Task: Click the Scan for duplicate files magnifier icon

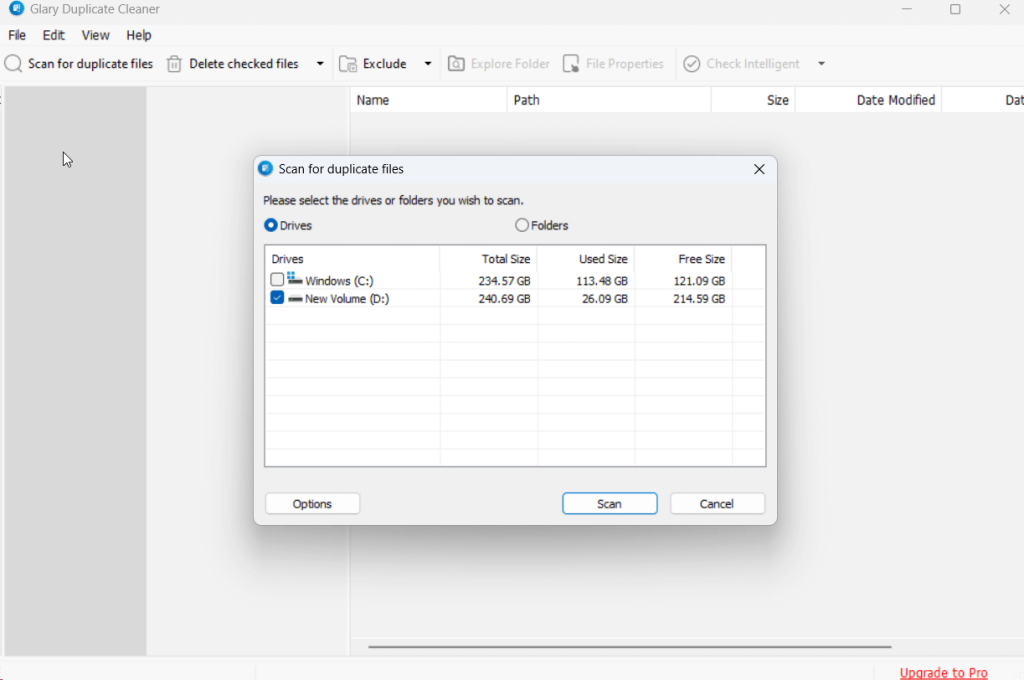Action: click(x=14, y=63)
